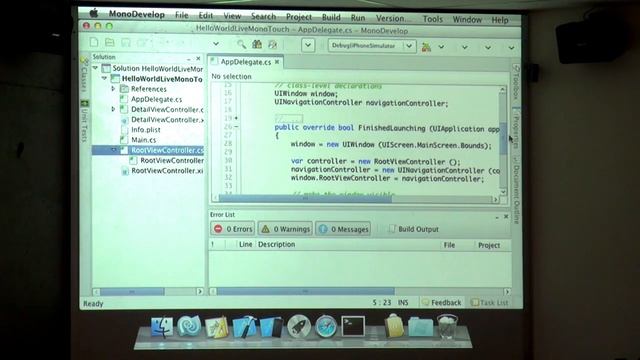This screenshot has width=640, height=360.
Task: Collapse the FinishedLaunching method fold marker
Action: 236,127
